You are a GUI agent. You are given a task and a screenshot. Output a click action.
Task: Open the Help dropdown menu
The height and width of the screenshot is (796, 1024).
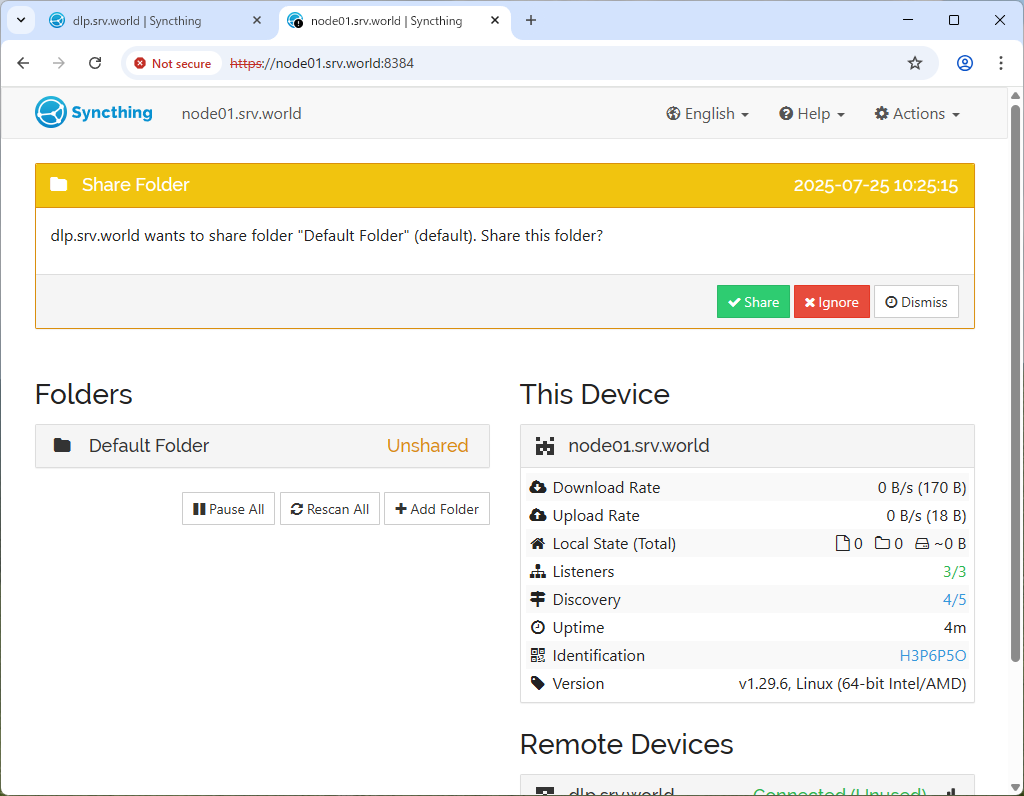[x=812, y=114]
